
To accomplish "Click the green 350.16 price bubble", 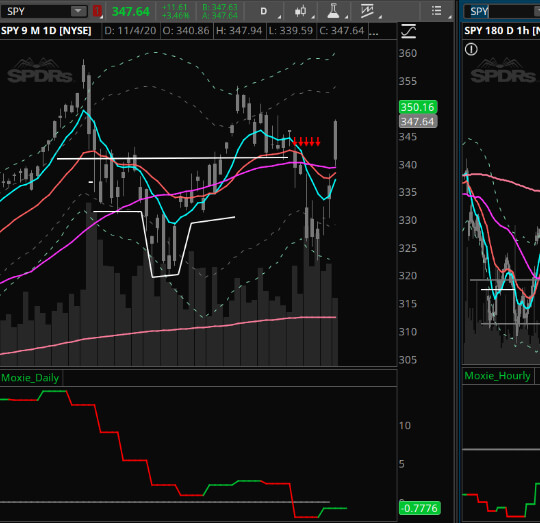I will [x=418, y=107].
